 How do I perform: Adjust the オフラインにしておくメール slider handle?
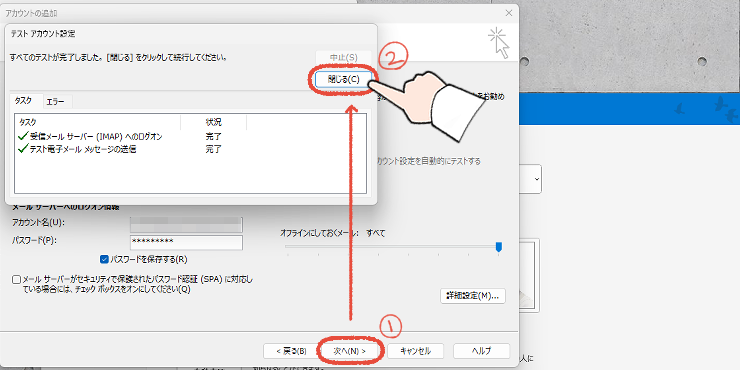[x=498, y=247]
